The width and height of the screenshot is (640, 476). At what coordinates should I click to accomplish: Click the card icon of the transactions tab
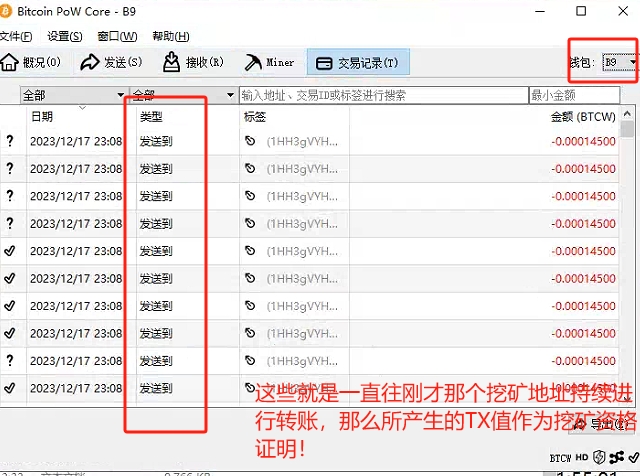coord(324,63)
